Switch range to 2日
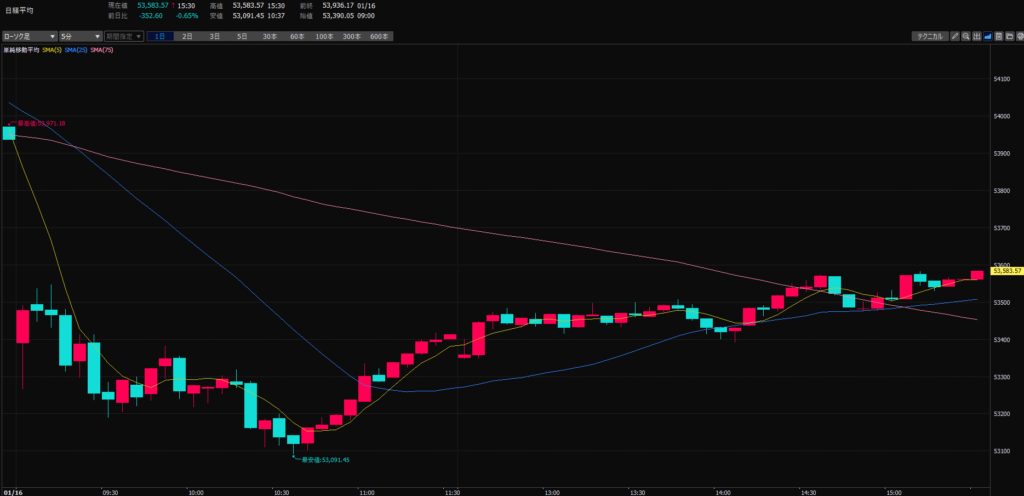 [187, 36]
